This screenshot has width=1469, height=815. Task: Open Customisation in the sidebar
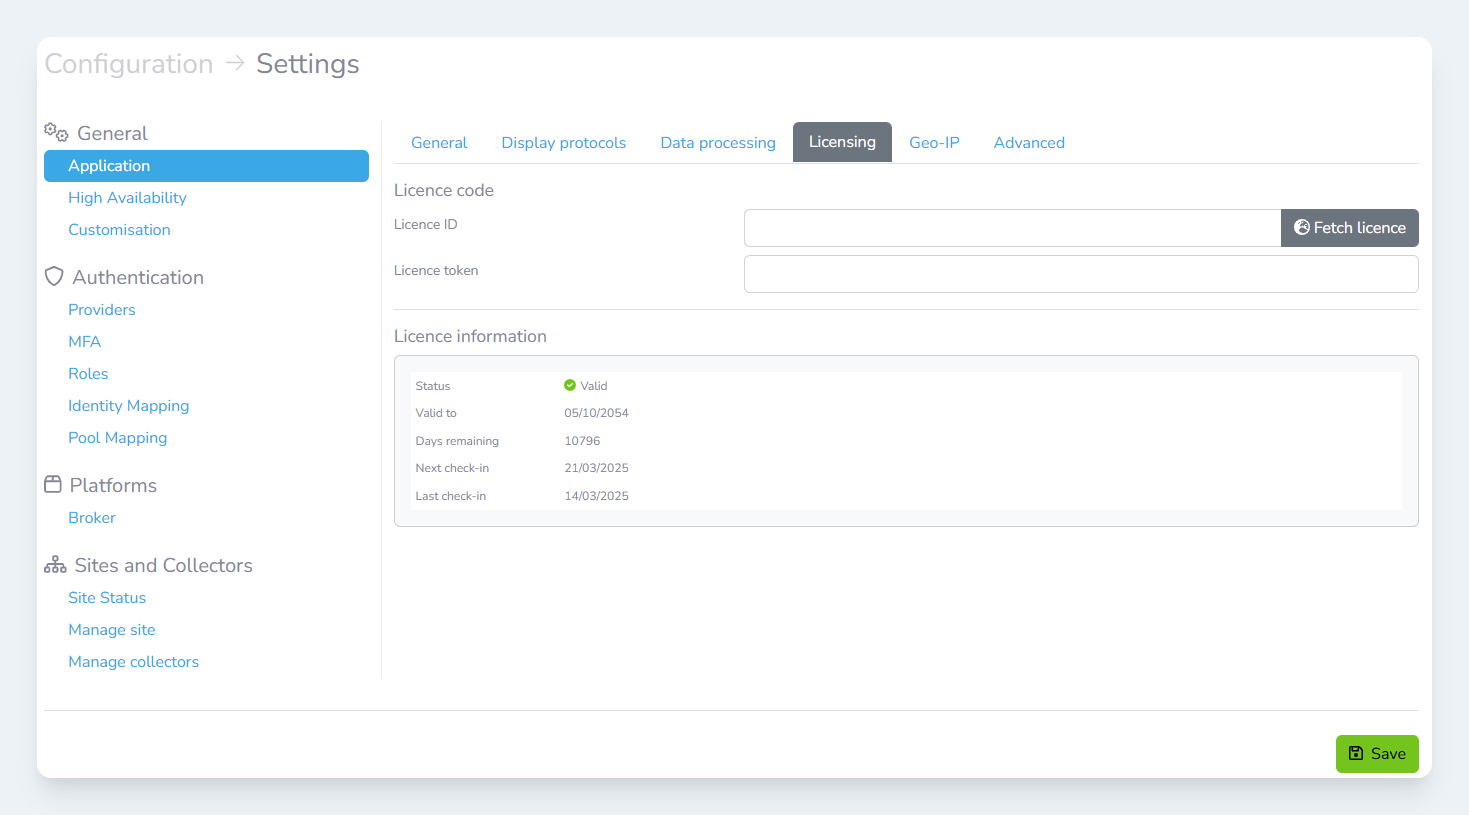click(119, 230)
